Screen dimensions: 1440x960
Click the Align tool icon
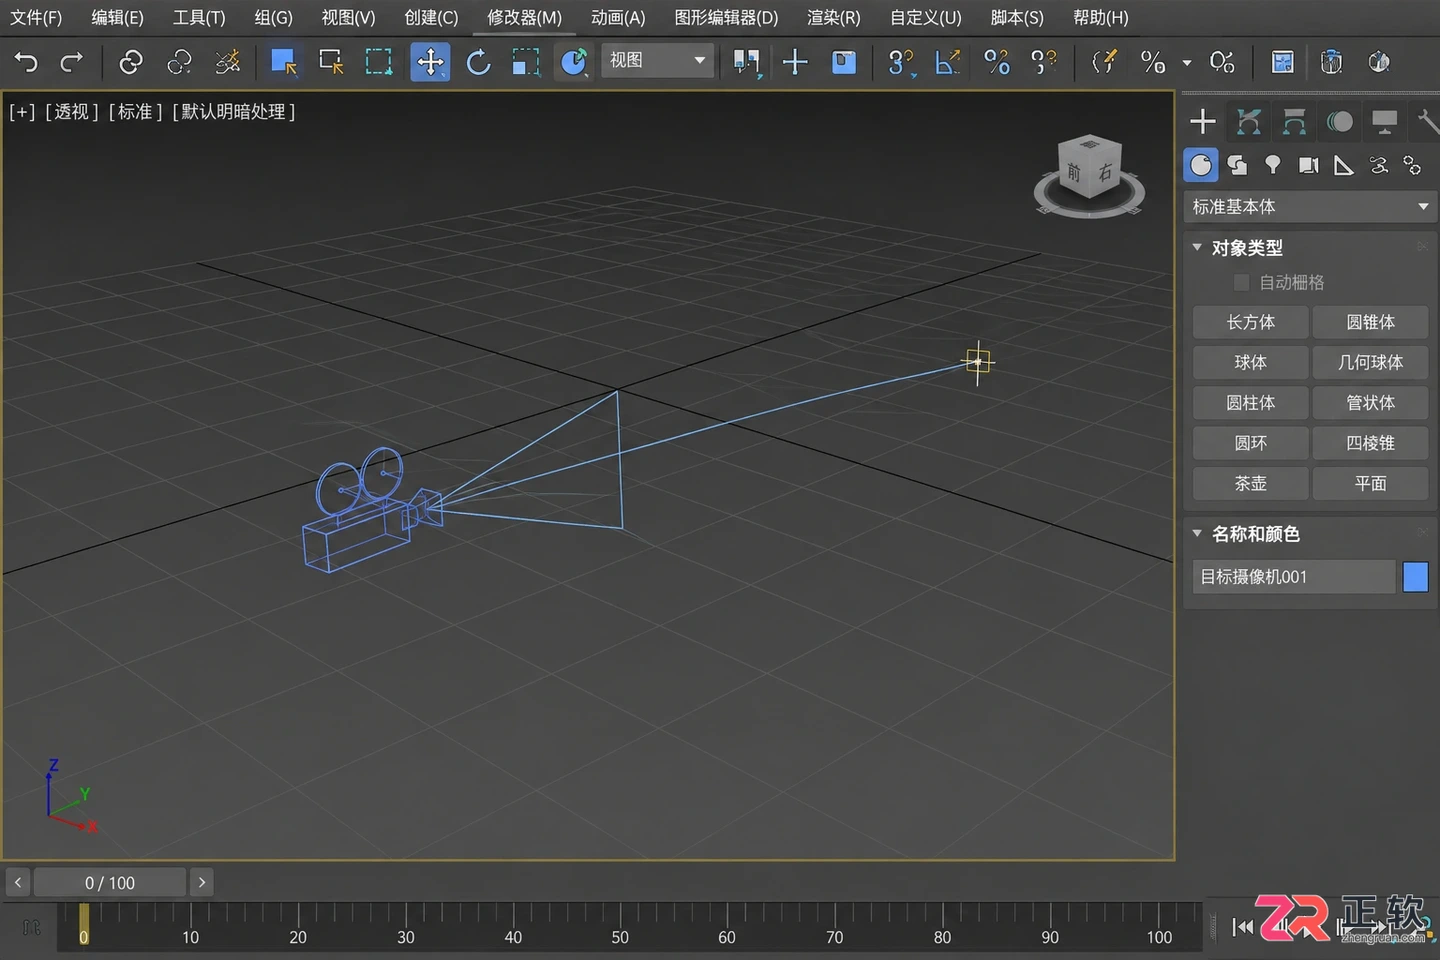tap(1222, 62)
